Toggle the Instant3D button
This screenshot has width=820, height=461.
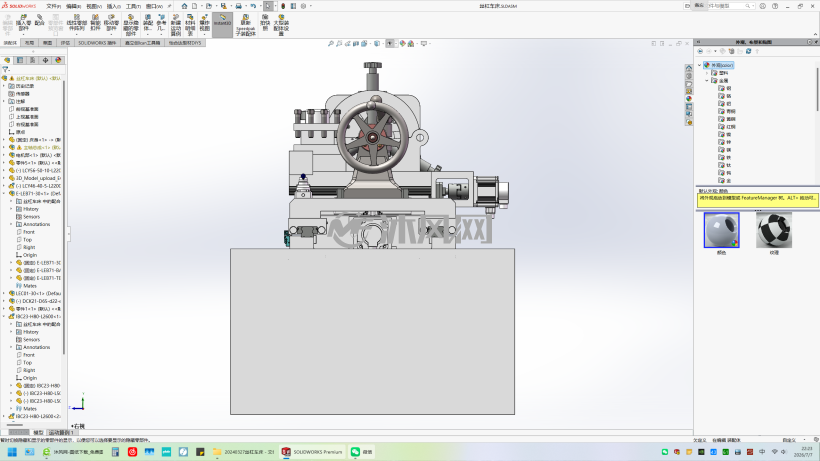point(222,25)
